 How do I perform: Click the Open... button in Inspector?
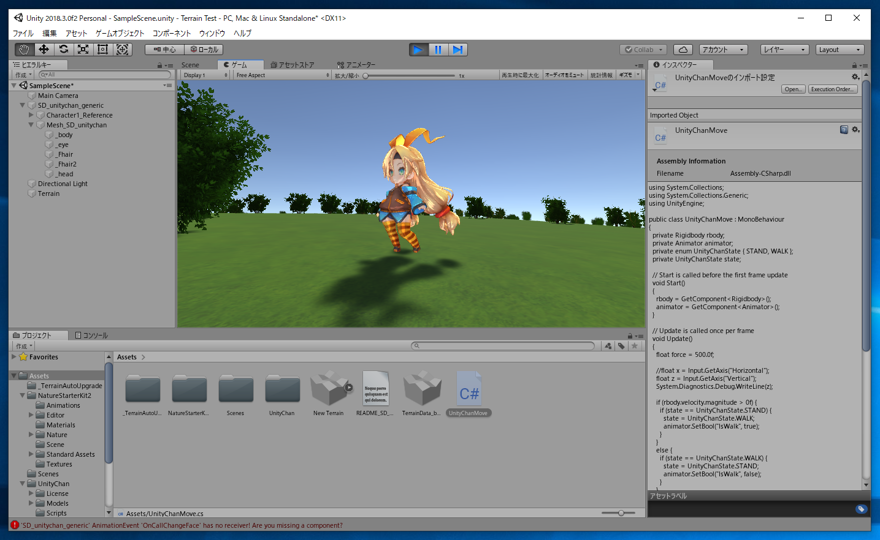click(793, 89)
